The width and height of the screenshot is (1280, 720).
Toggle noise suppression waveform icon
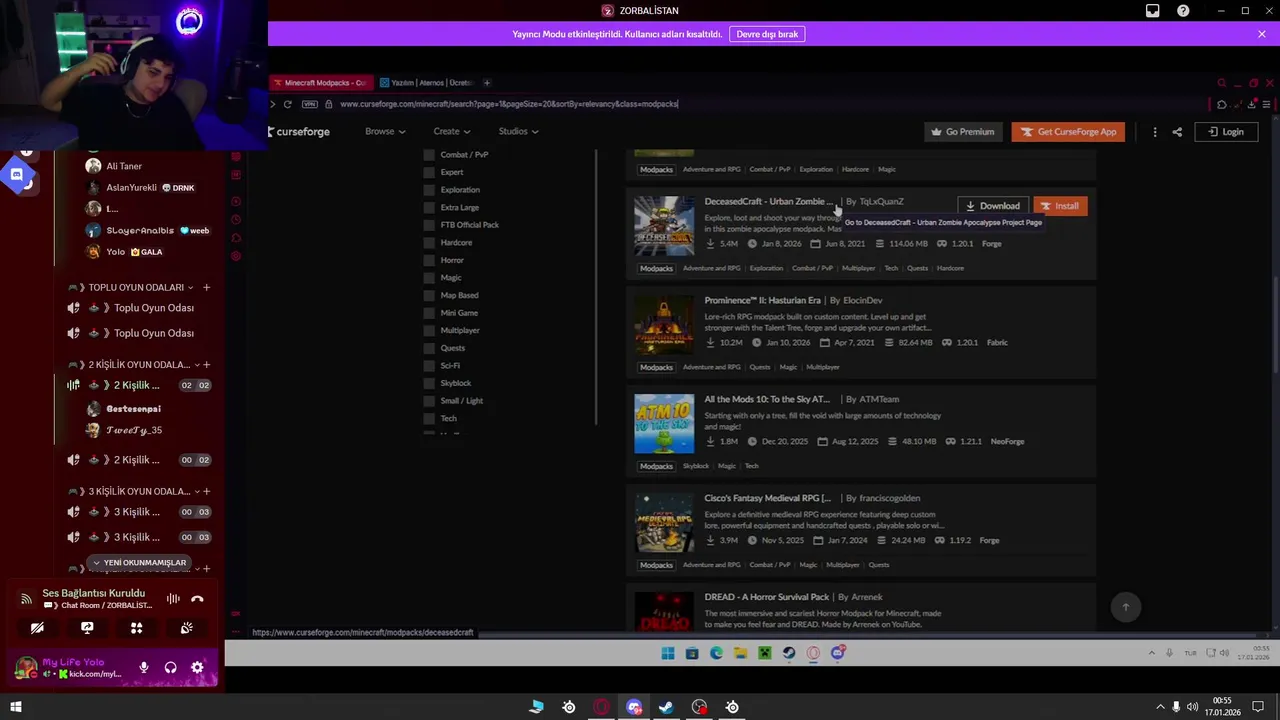(x=173, y=599)
